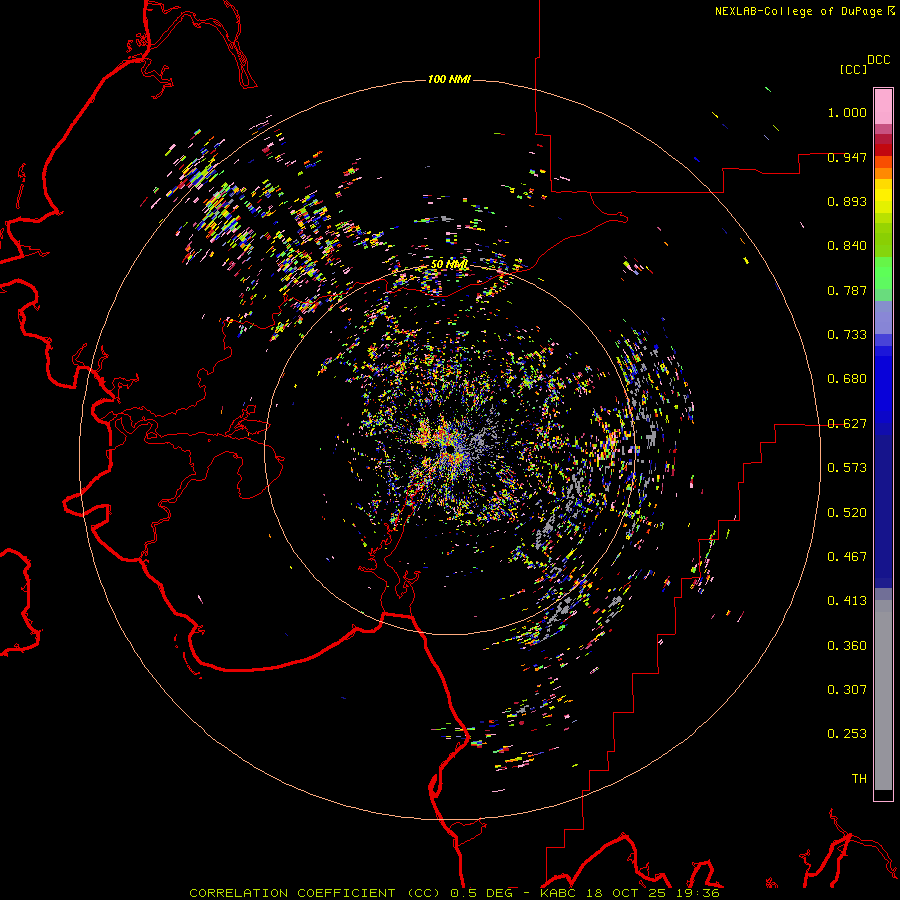Click the 0.733 legend value
900x900 pixels.
tap(847, 335)
